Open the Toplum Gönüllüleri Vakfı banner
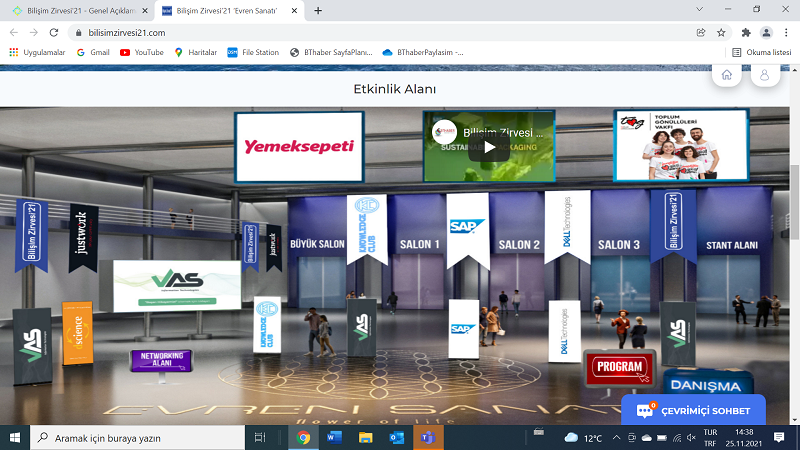 (681, 145)
